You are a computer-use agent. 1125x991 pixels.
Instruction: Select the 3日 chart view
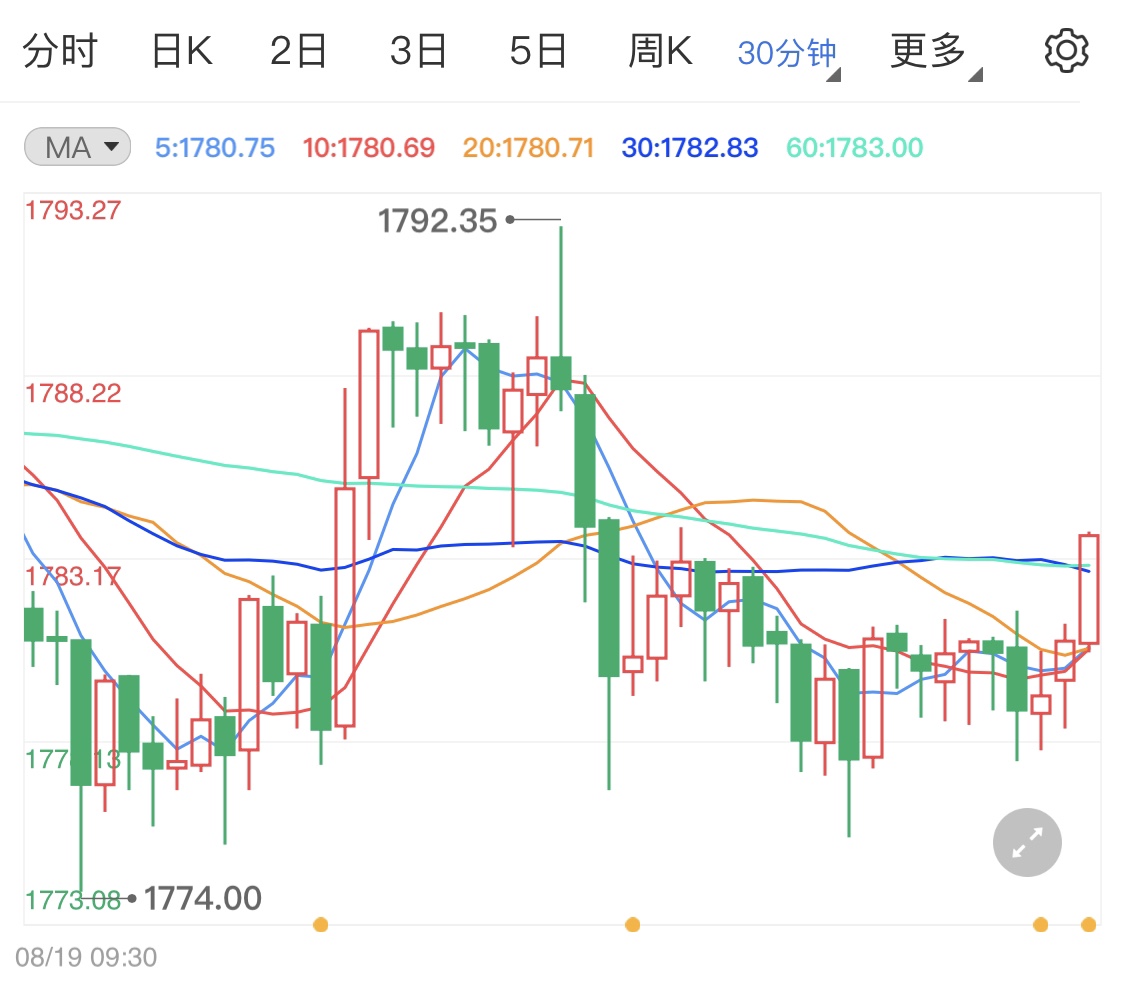417,50
